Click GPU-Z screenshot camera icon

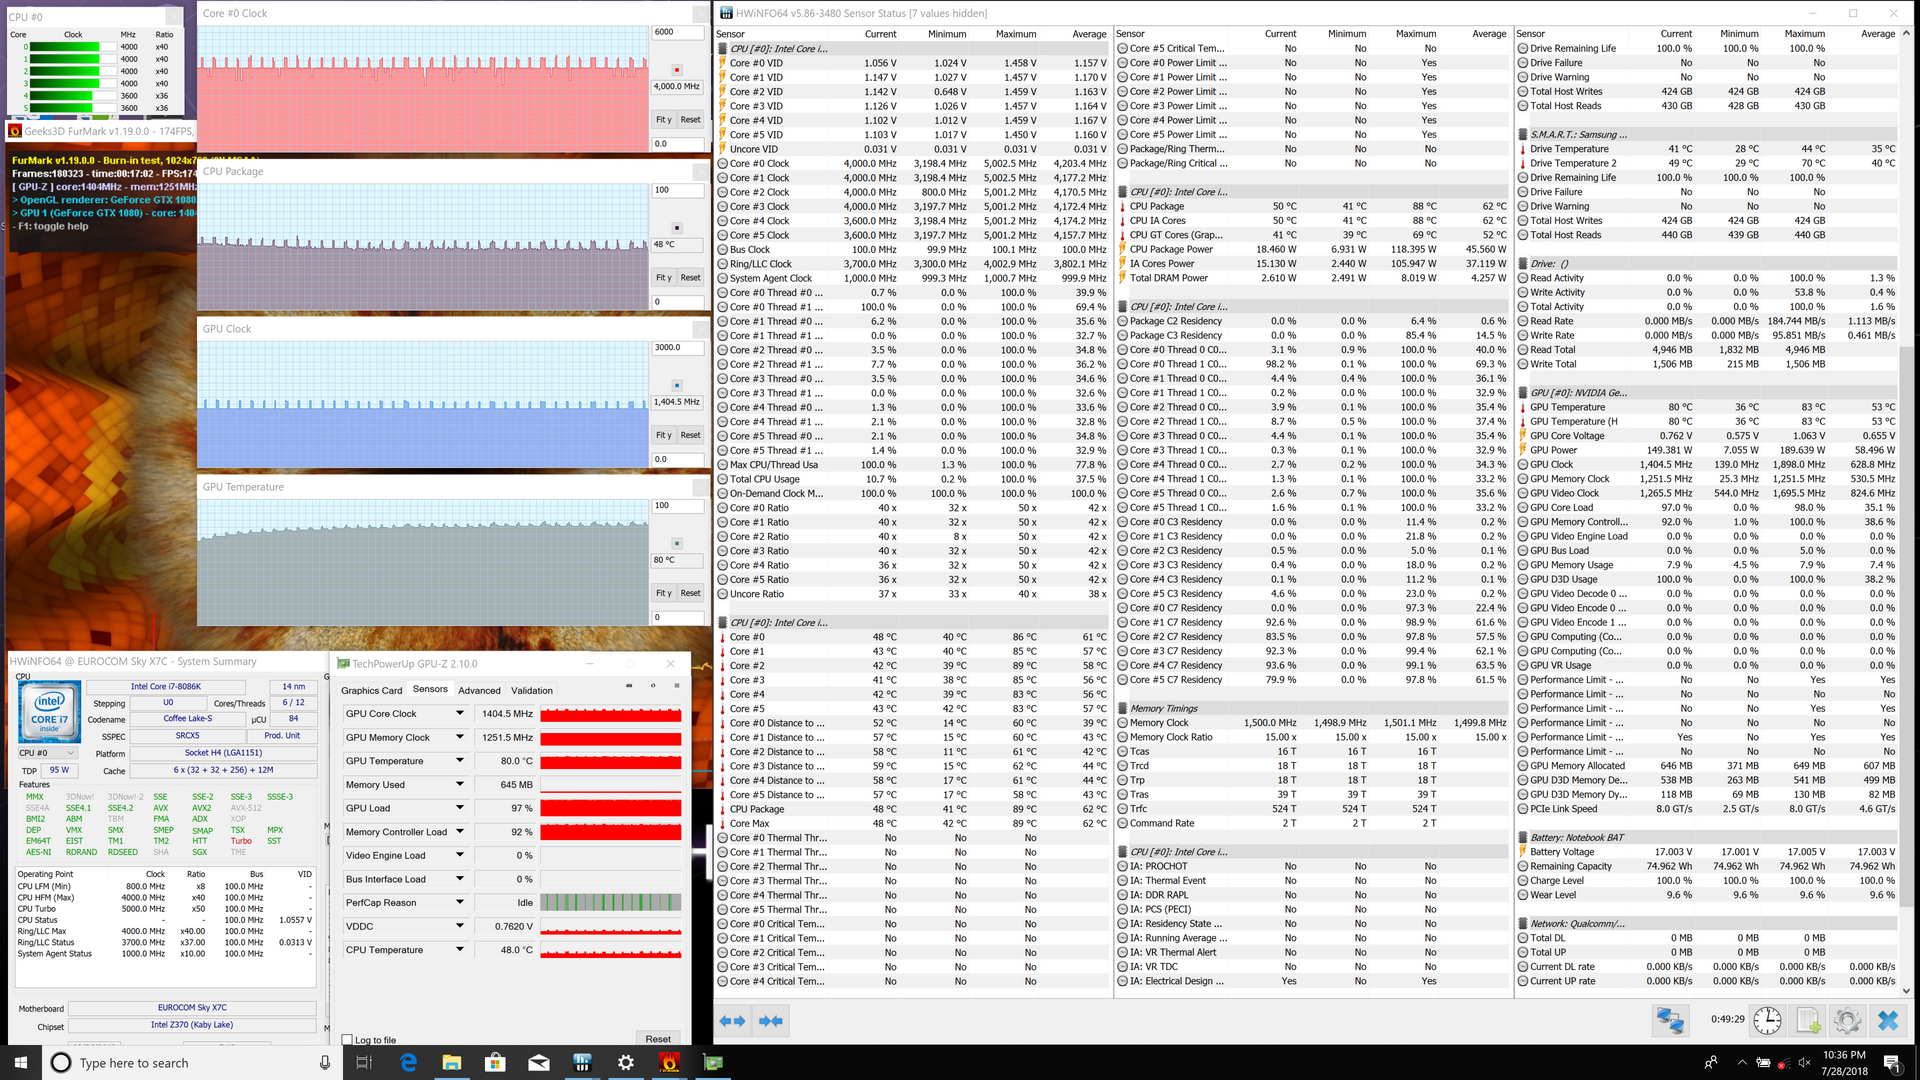click(629, 686)
